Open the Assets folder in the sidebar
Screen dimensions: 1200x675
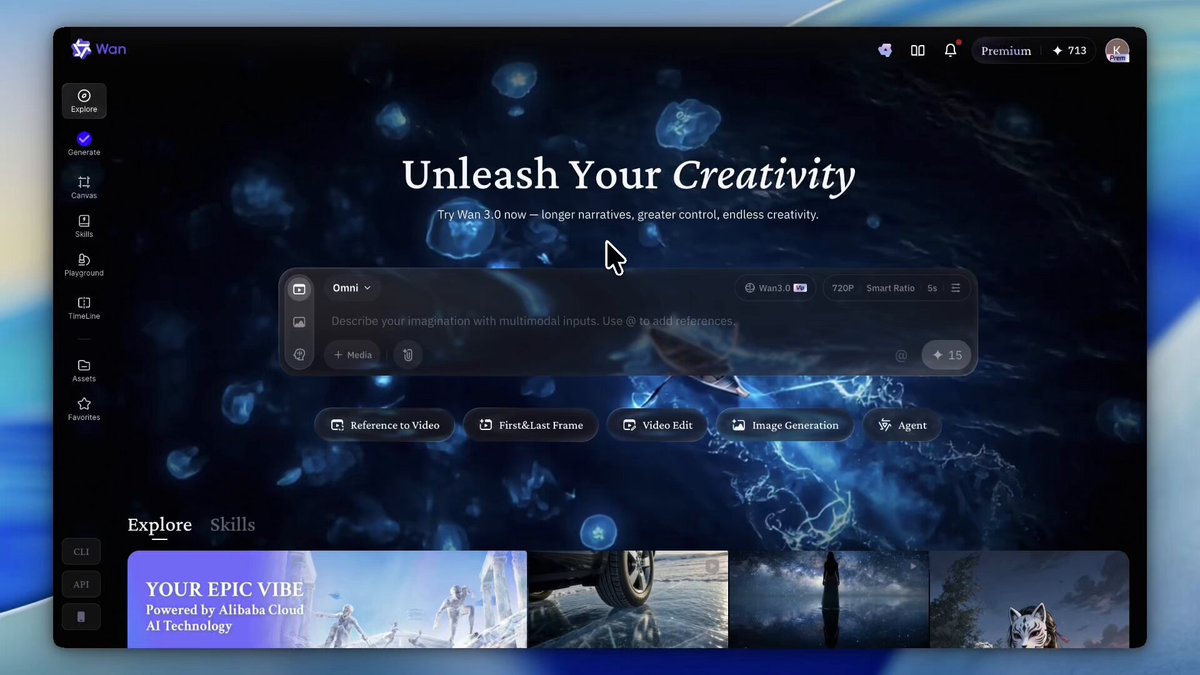click(84, 370)
